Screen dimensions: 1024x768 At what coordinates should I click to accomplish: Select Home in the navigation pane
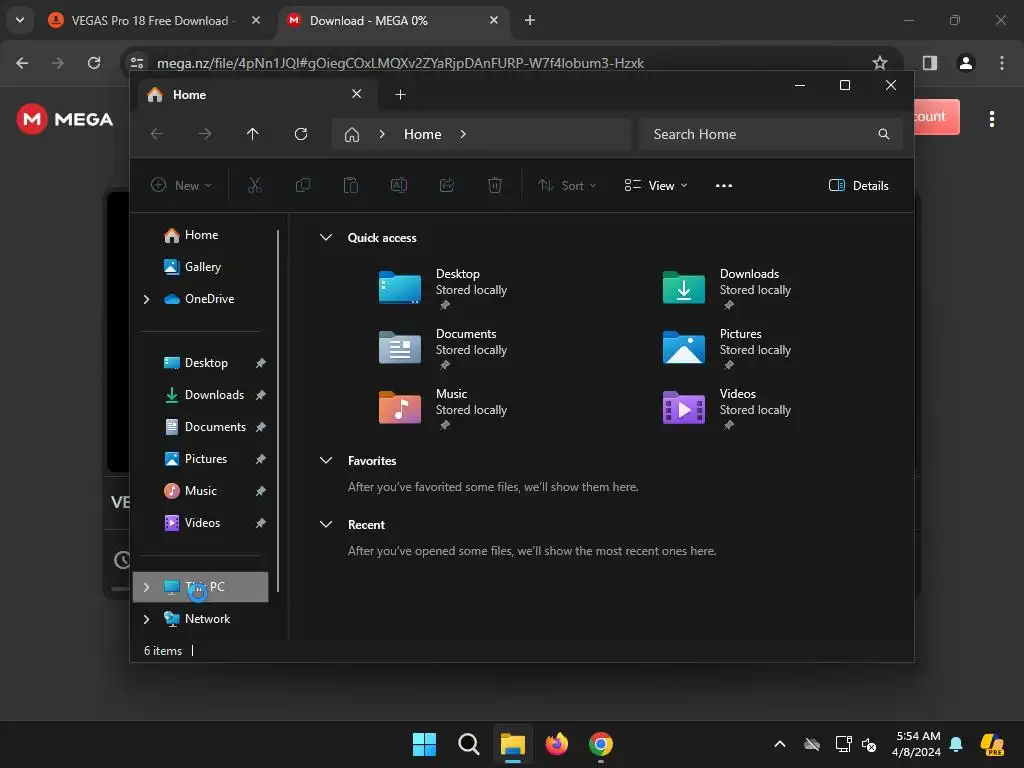(x=201, y=234)
